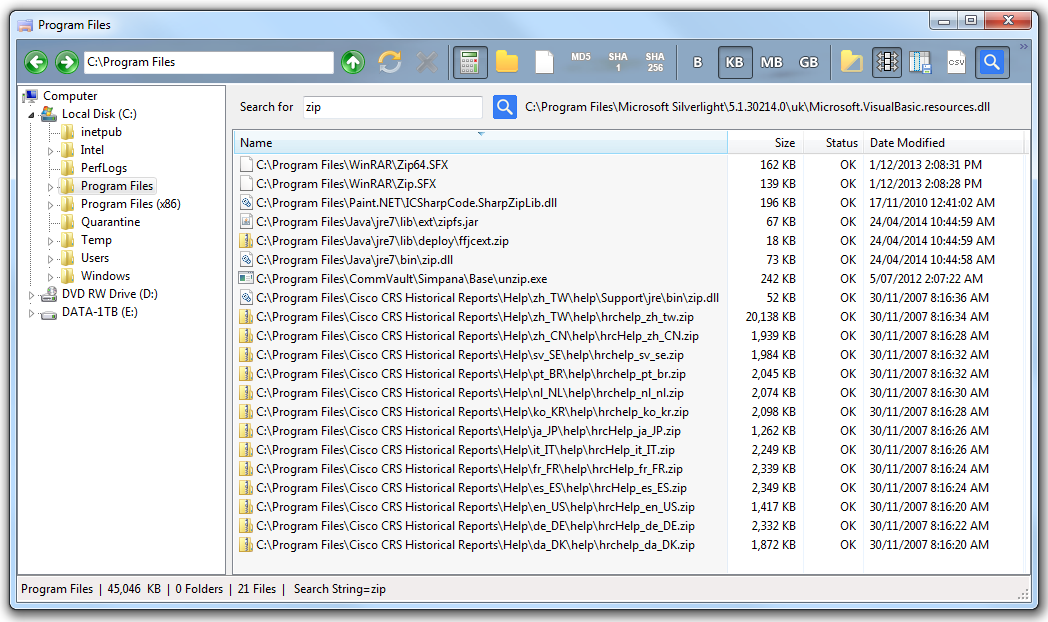This screenshot has width=1048, height=622.
Task: Expand the DVD RW Drive D: node
Action: (30, 293)
